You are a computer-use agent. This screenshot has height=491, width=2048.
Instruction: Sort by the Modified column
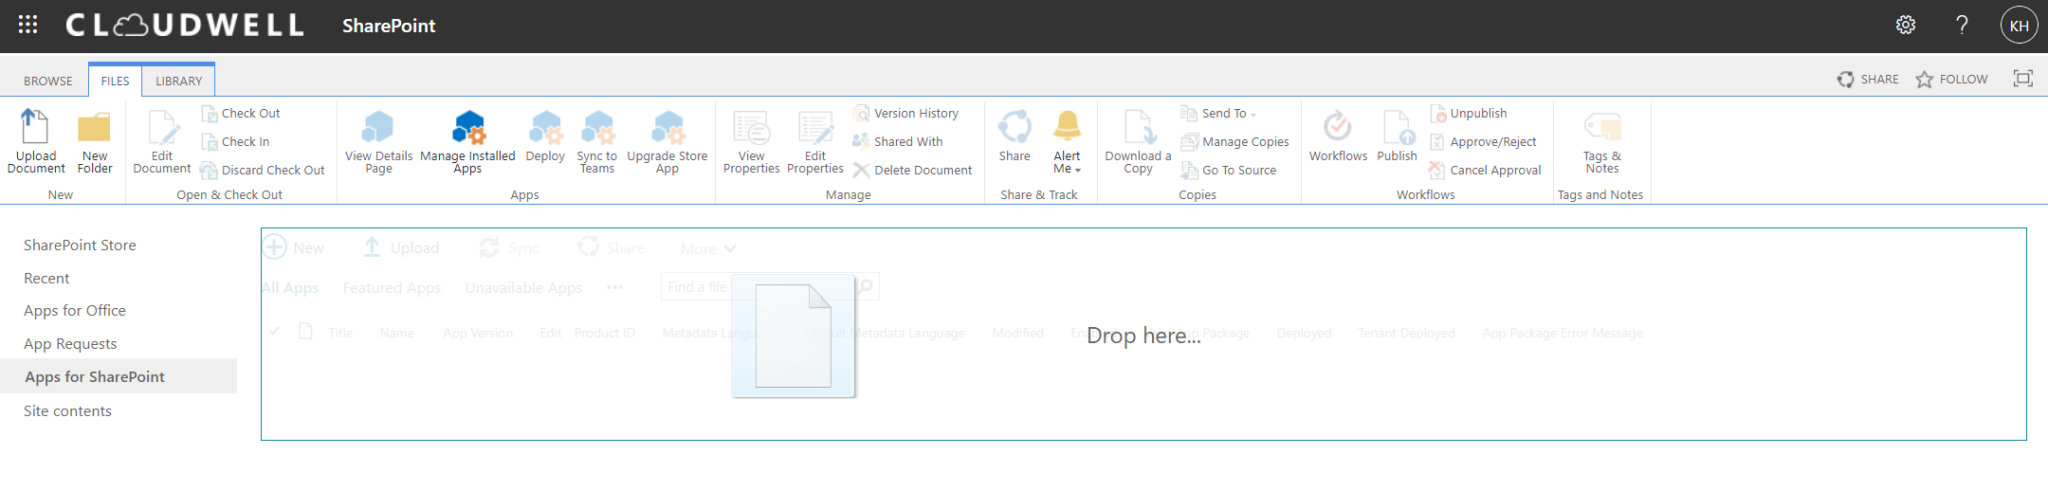tap(1018, 333)
